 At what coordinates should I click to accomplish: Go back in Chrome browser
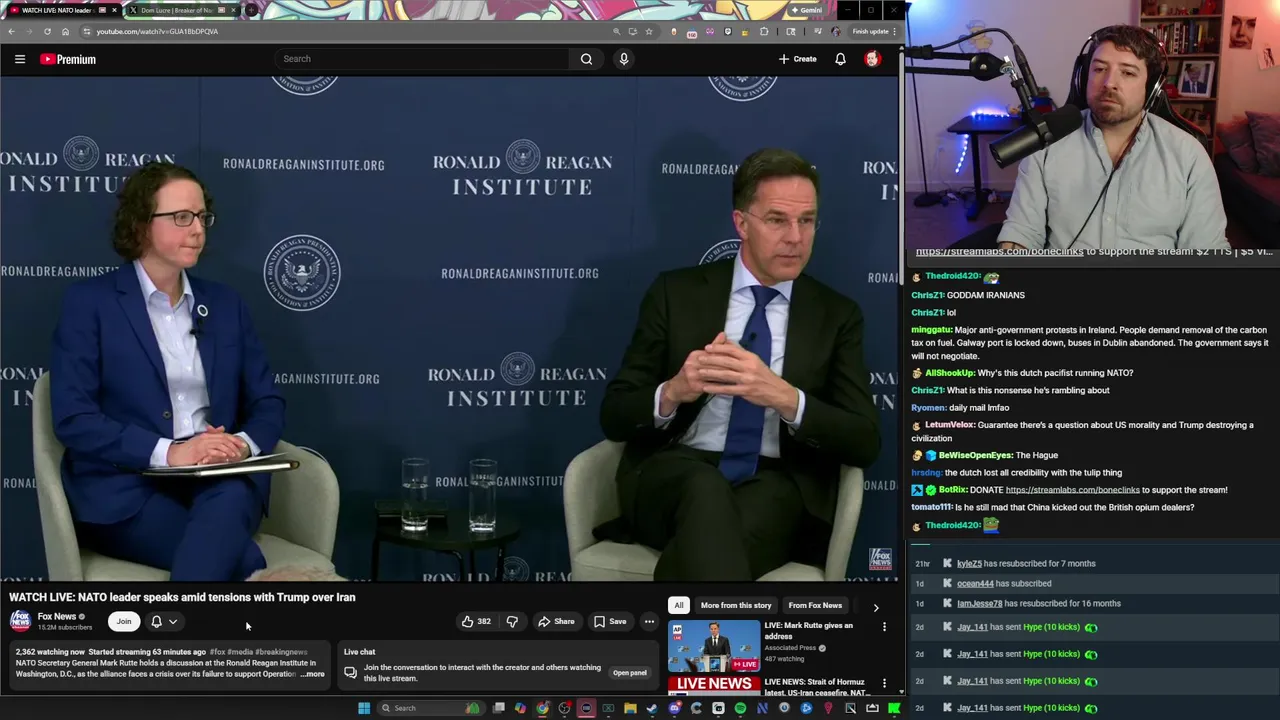pos(11,31)
